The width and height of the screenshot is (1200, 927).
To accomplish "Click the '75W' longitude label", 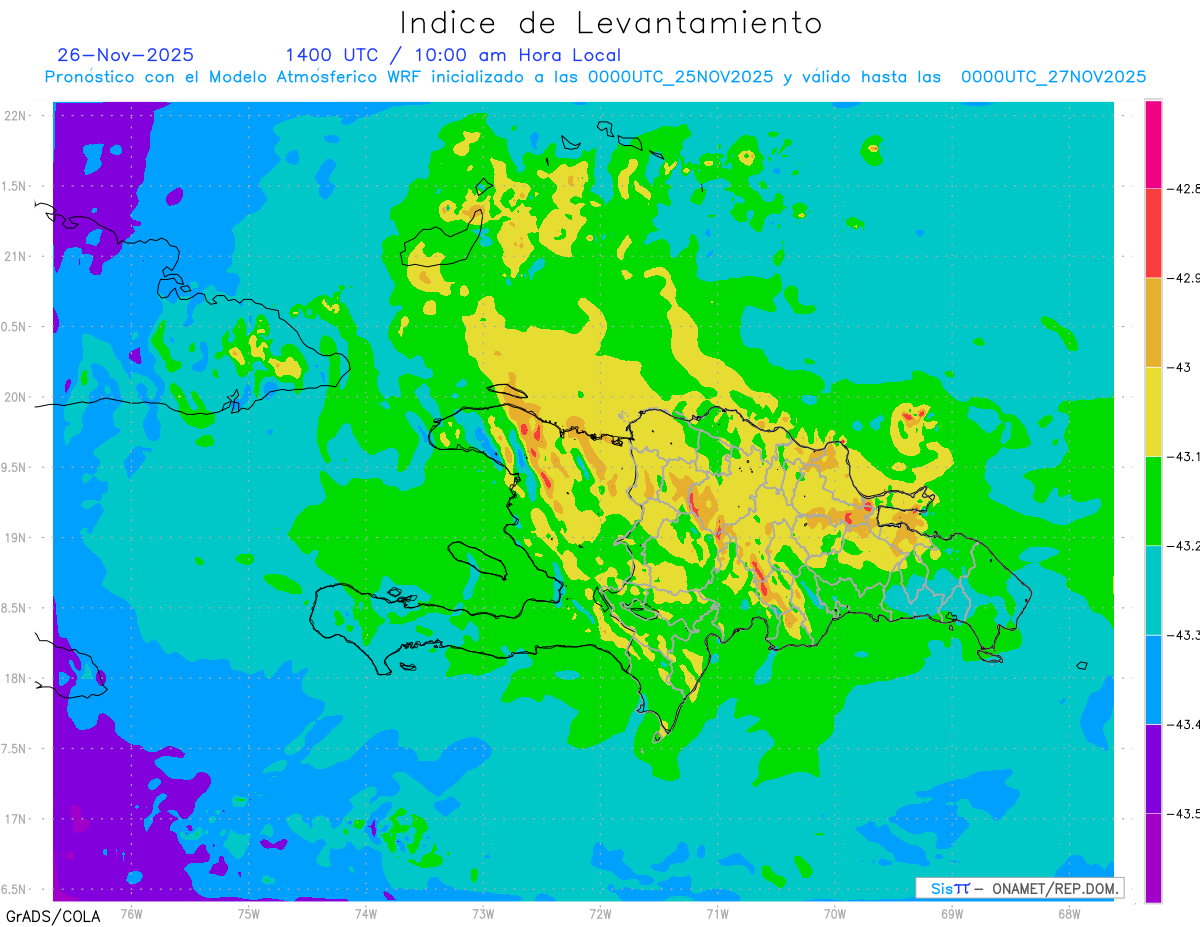I will pos(249,913).
